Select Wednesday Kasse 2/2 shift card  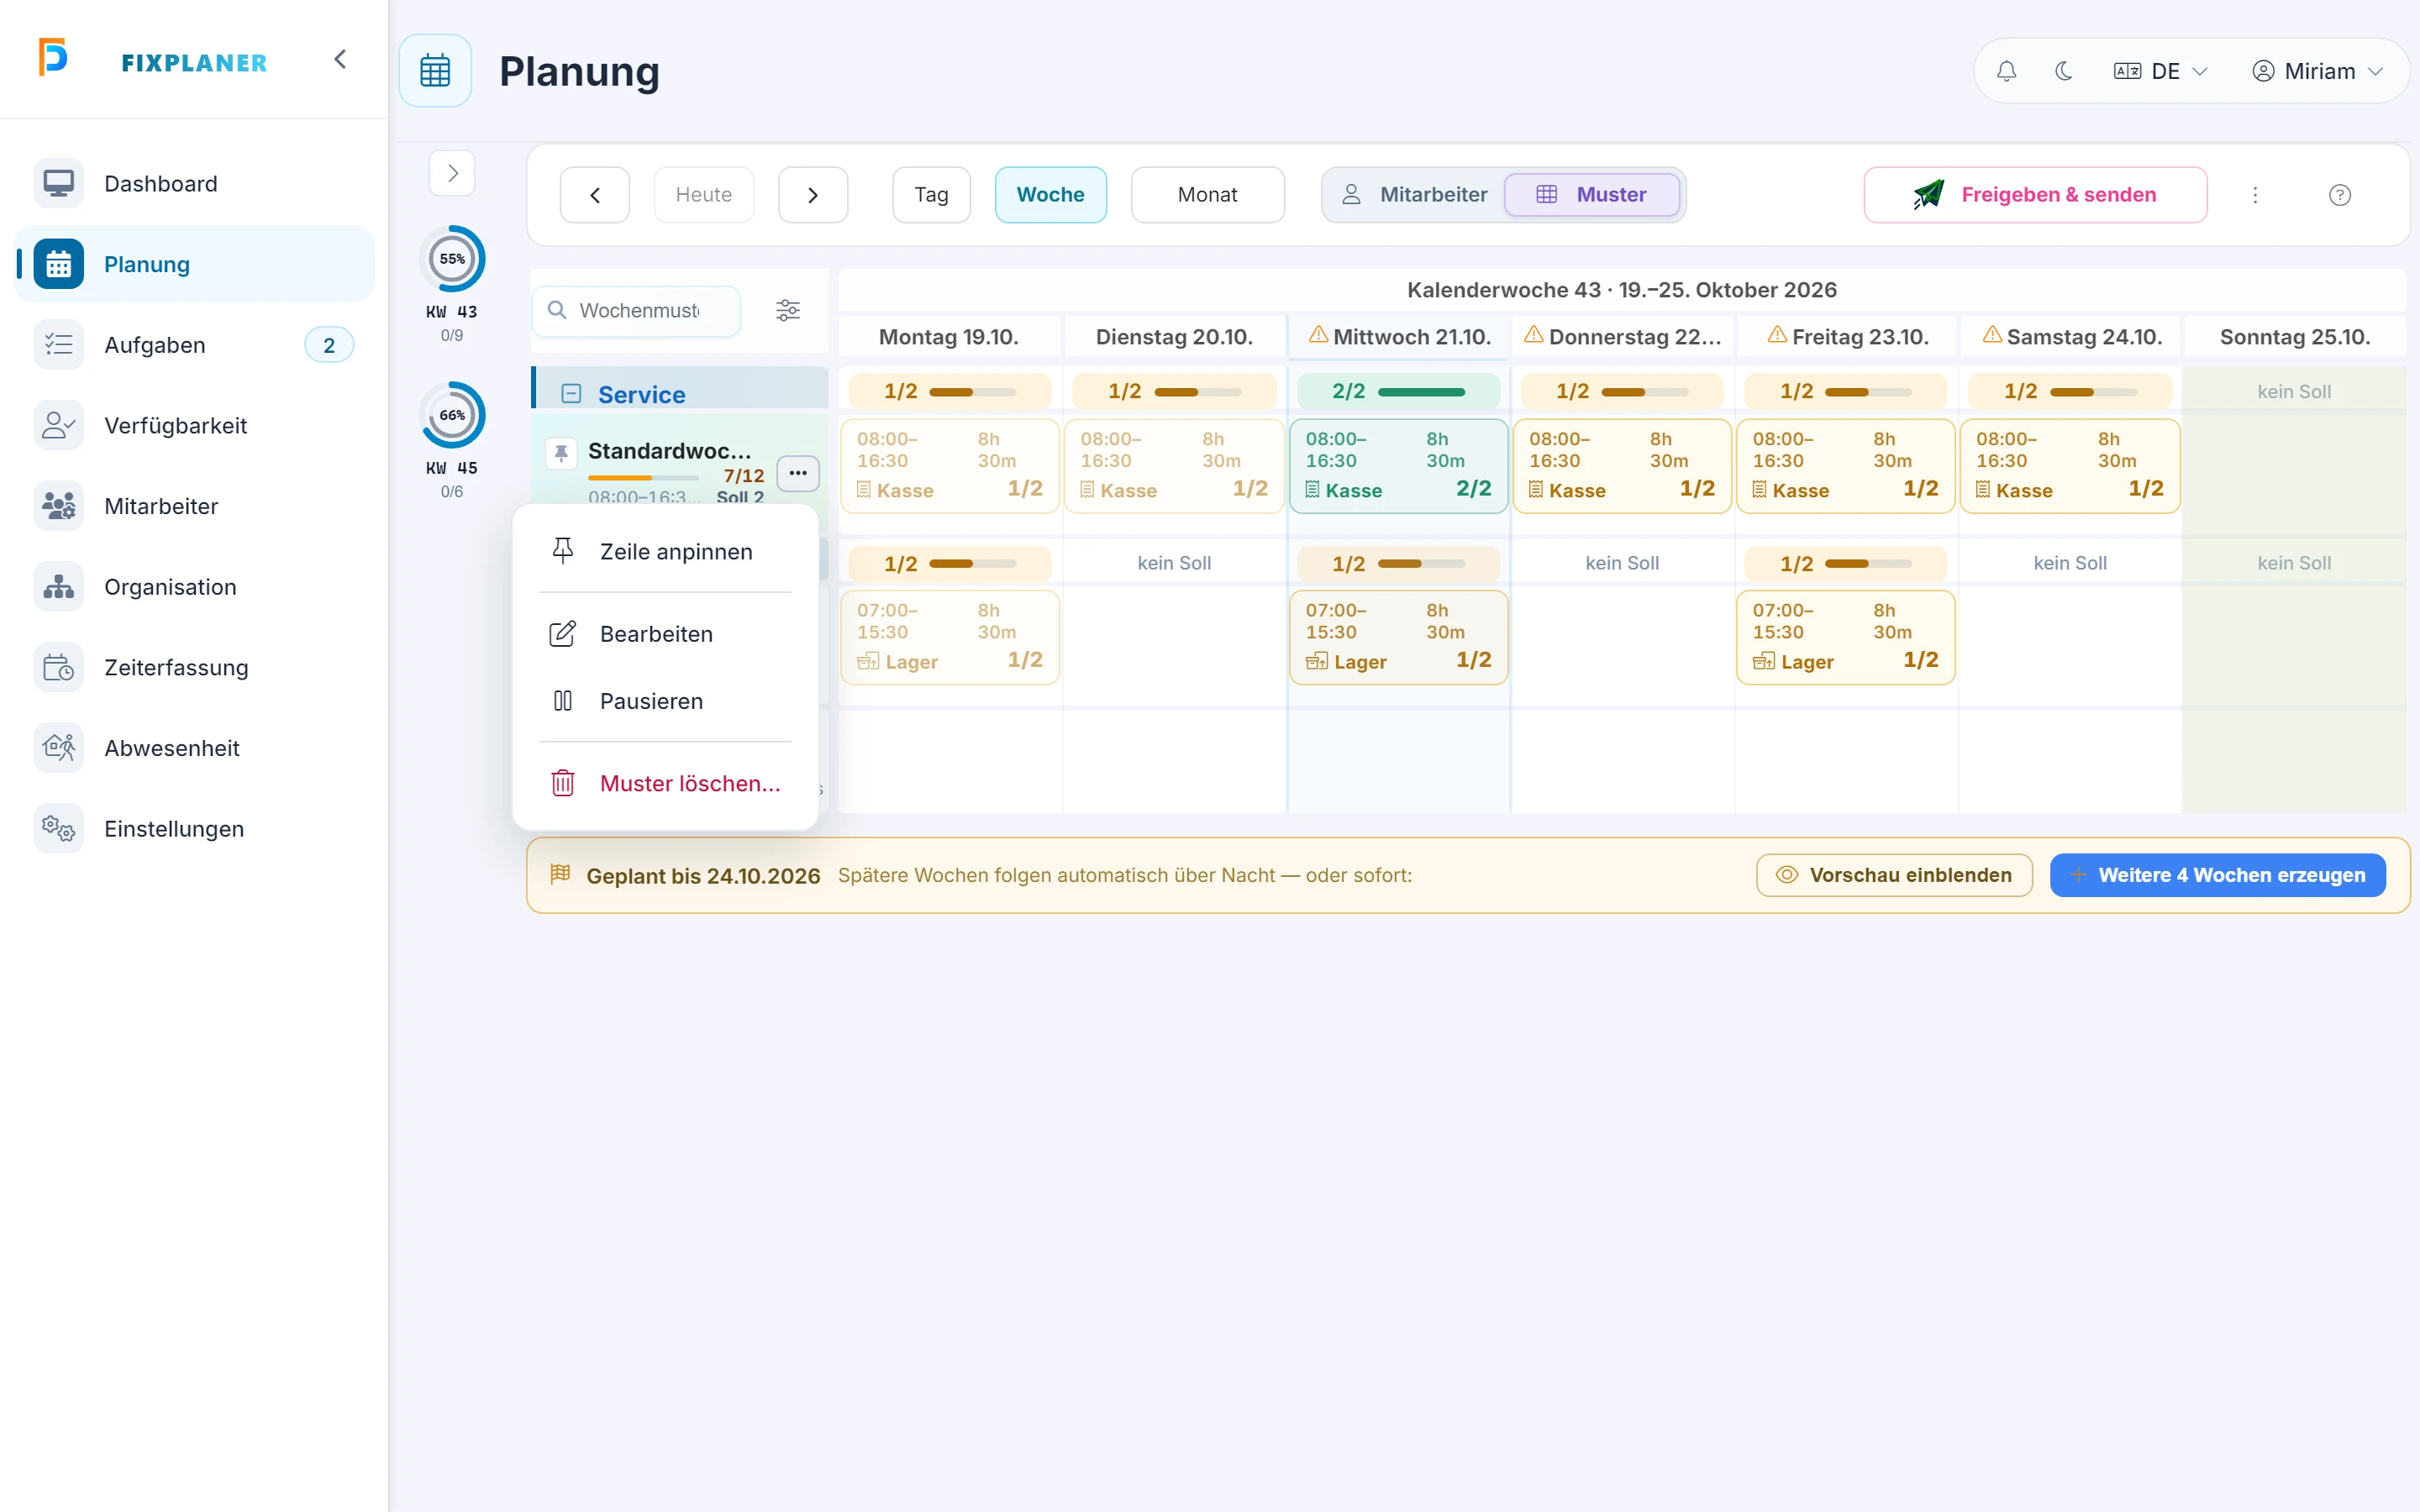click(1398, 466)
